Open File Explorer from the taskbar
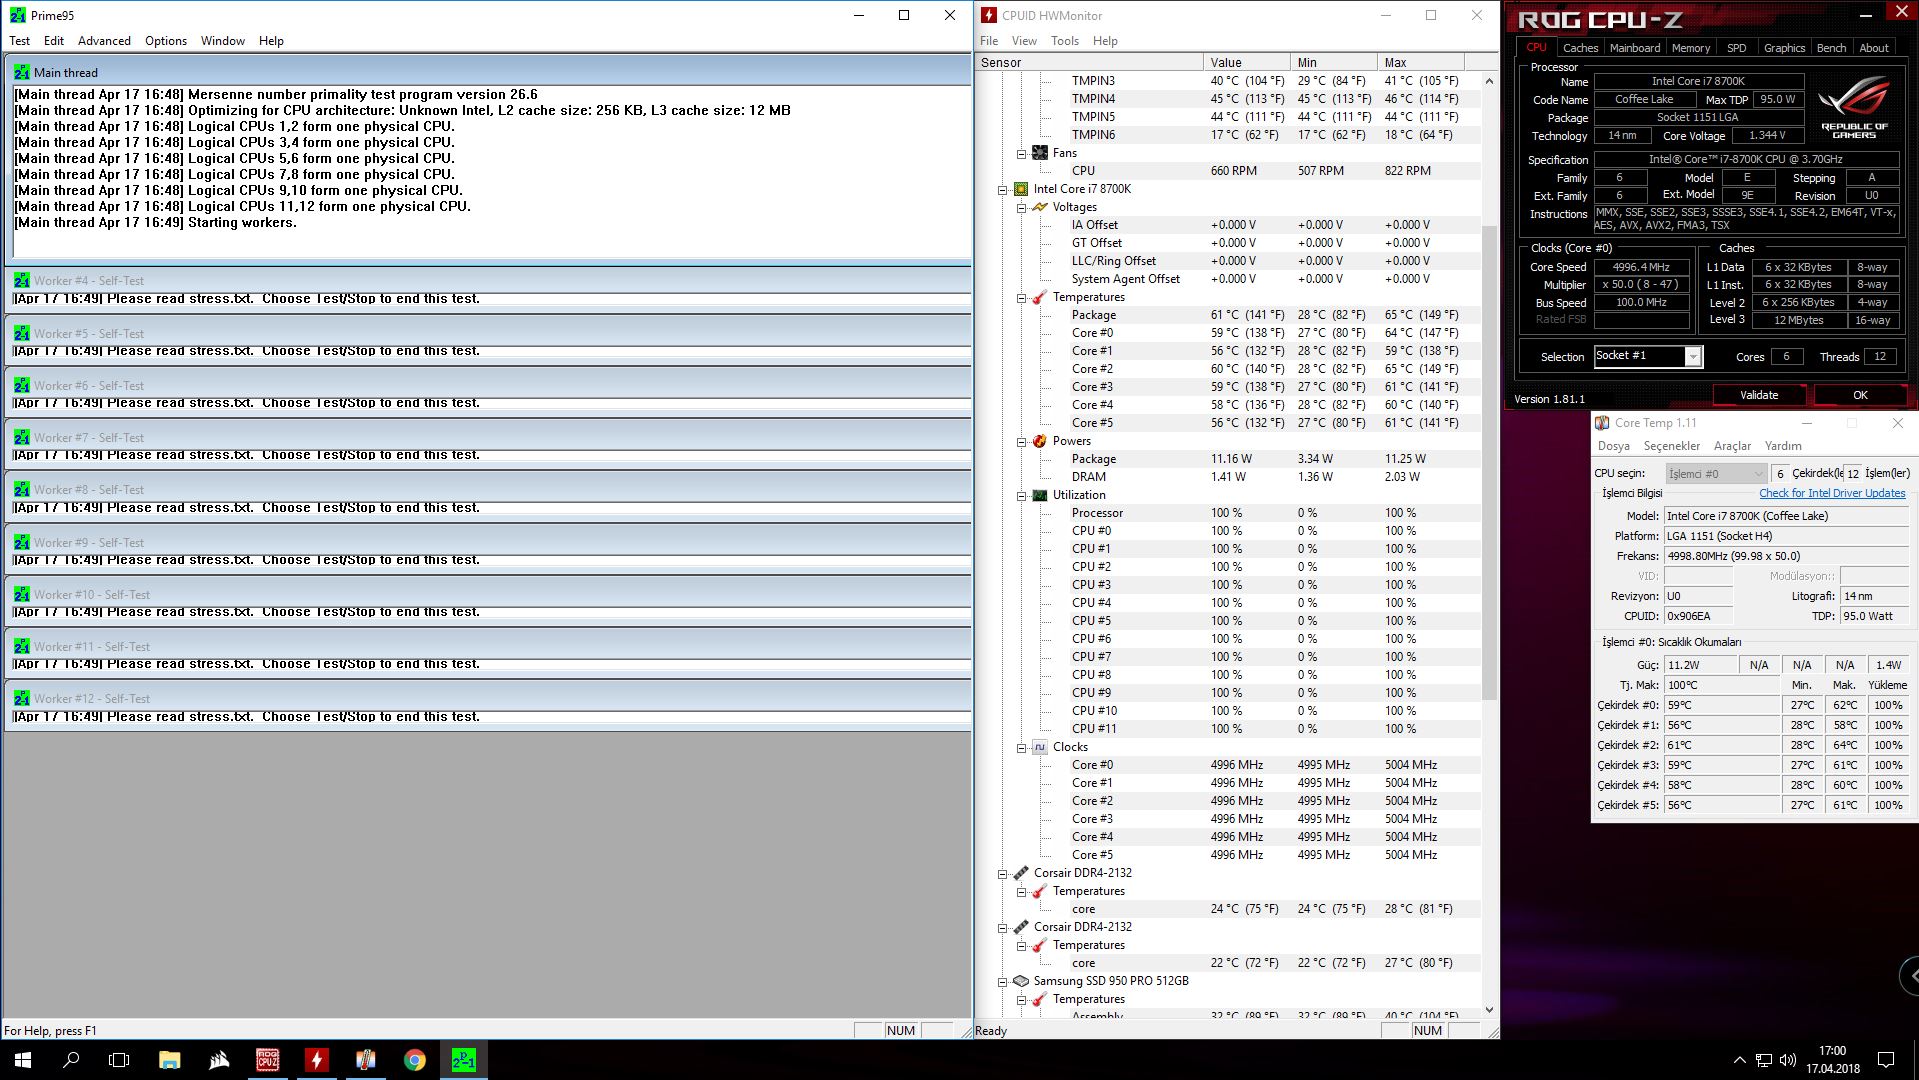This screenshot has height=1080, width=1919. point(169,1060)
